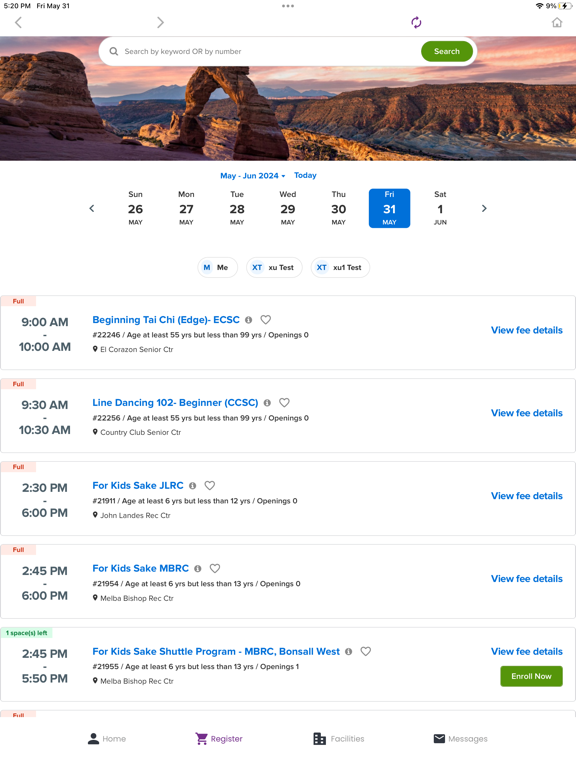View fee details for For Kids Sake MBRC
The image size is (576, 768).
[527, 578]
